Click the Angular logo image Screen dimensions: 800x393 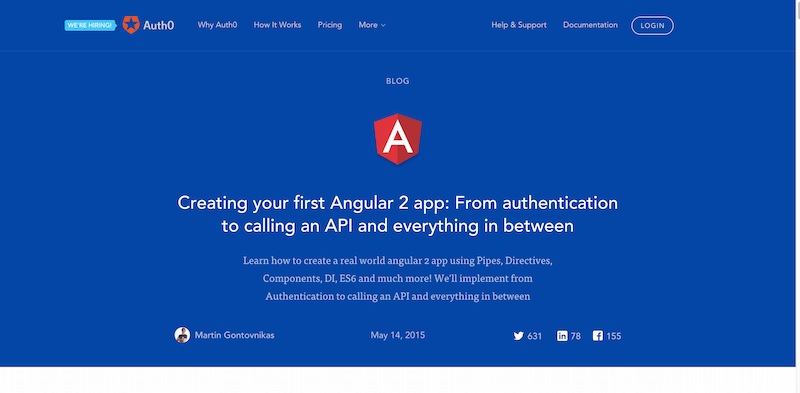[x=398, y=139]
